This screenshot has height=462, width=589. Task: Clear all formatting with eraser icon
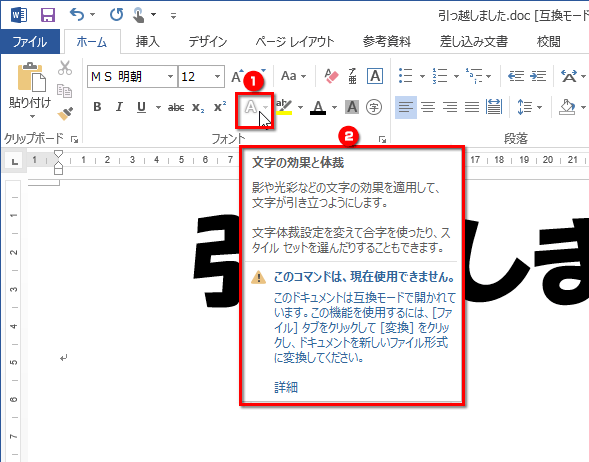click(332, 76)
